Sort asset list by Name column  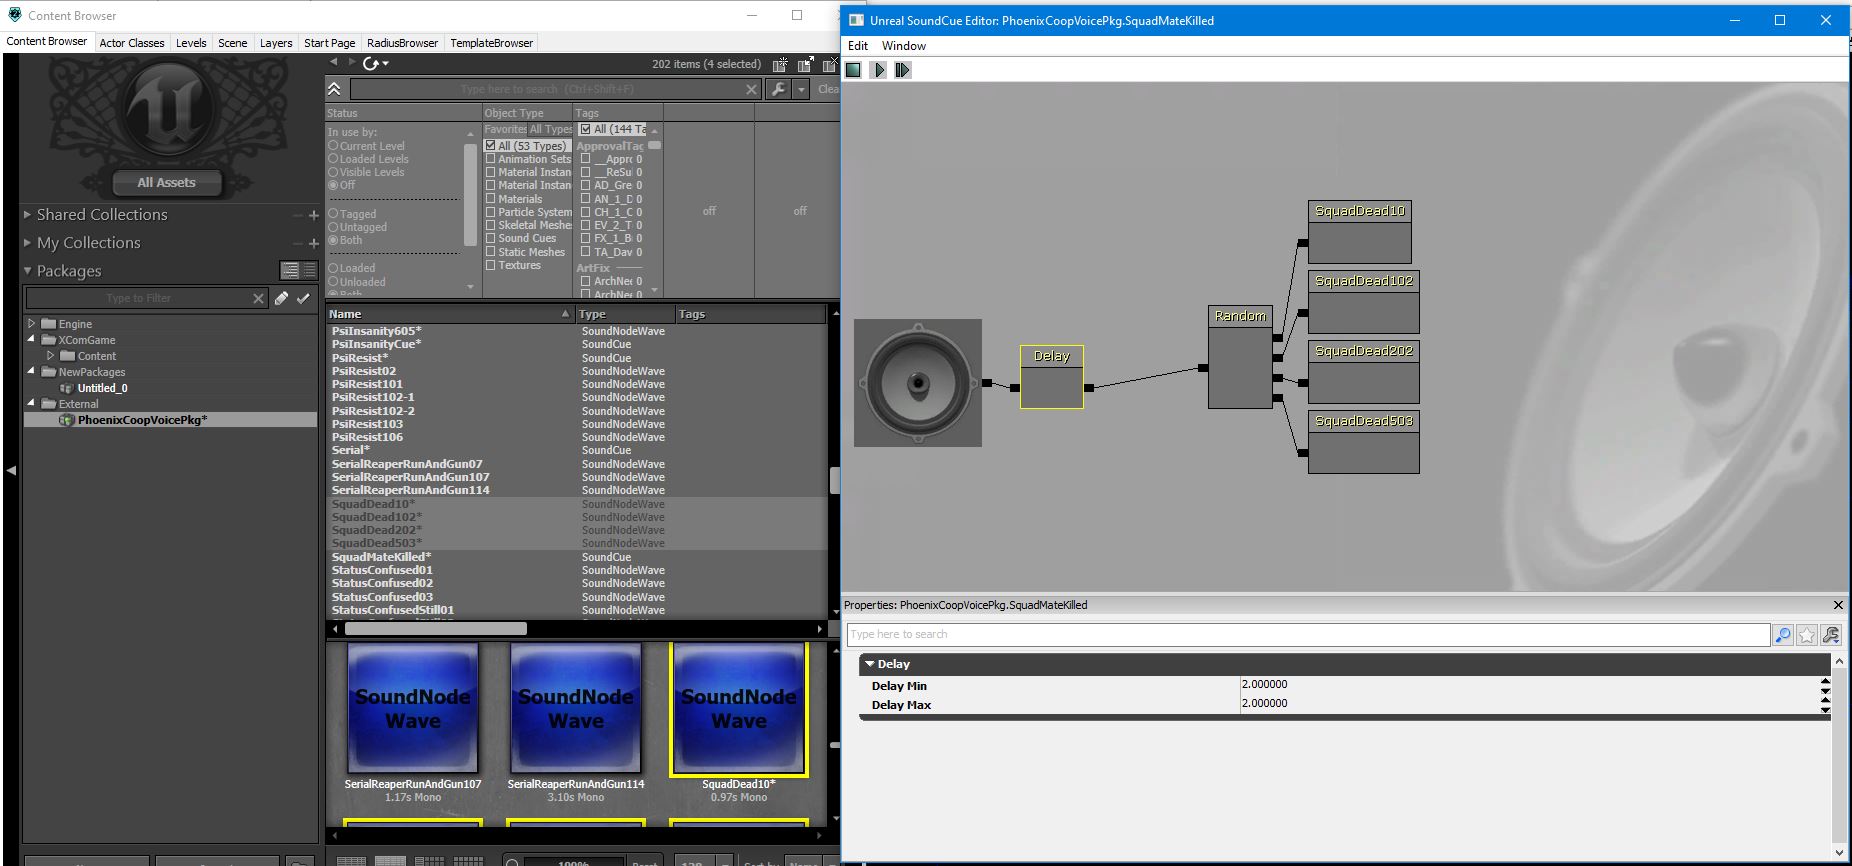[x=450, y=314]
